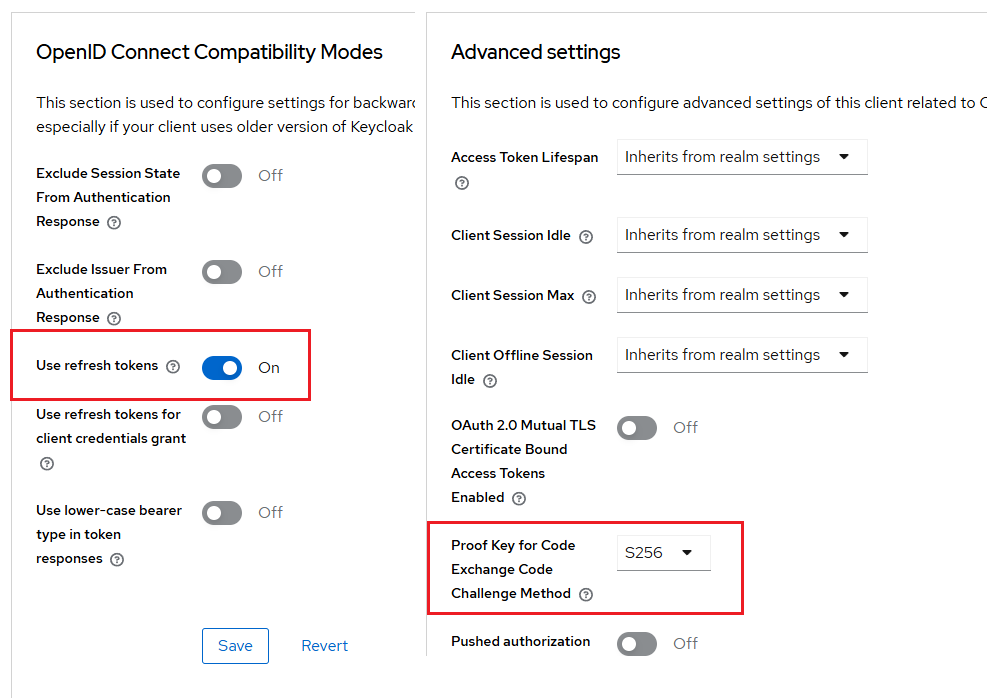The height and width of the screenshot is (698, 987).
Task: Show help for Exclude Issuer From Authentication Response
Action: [x=114, y=318]
